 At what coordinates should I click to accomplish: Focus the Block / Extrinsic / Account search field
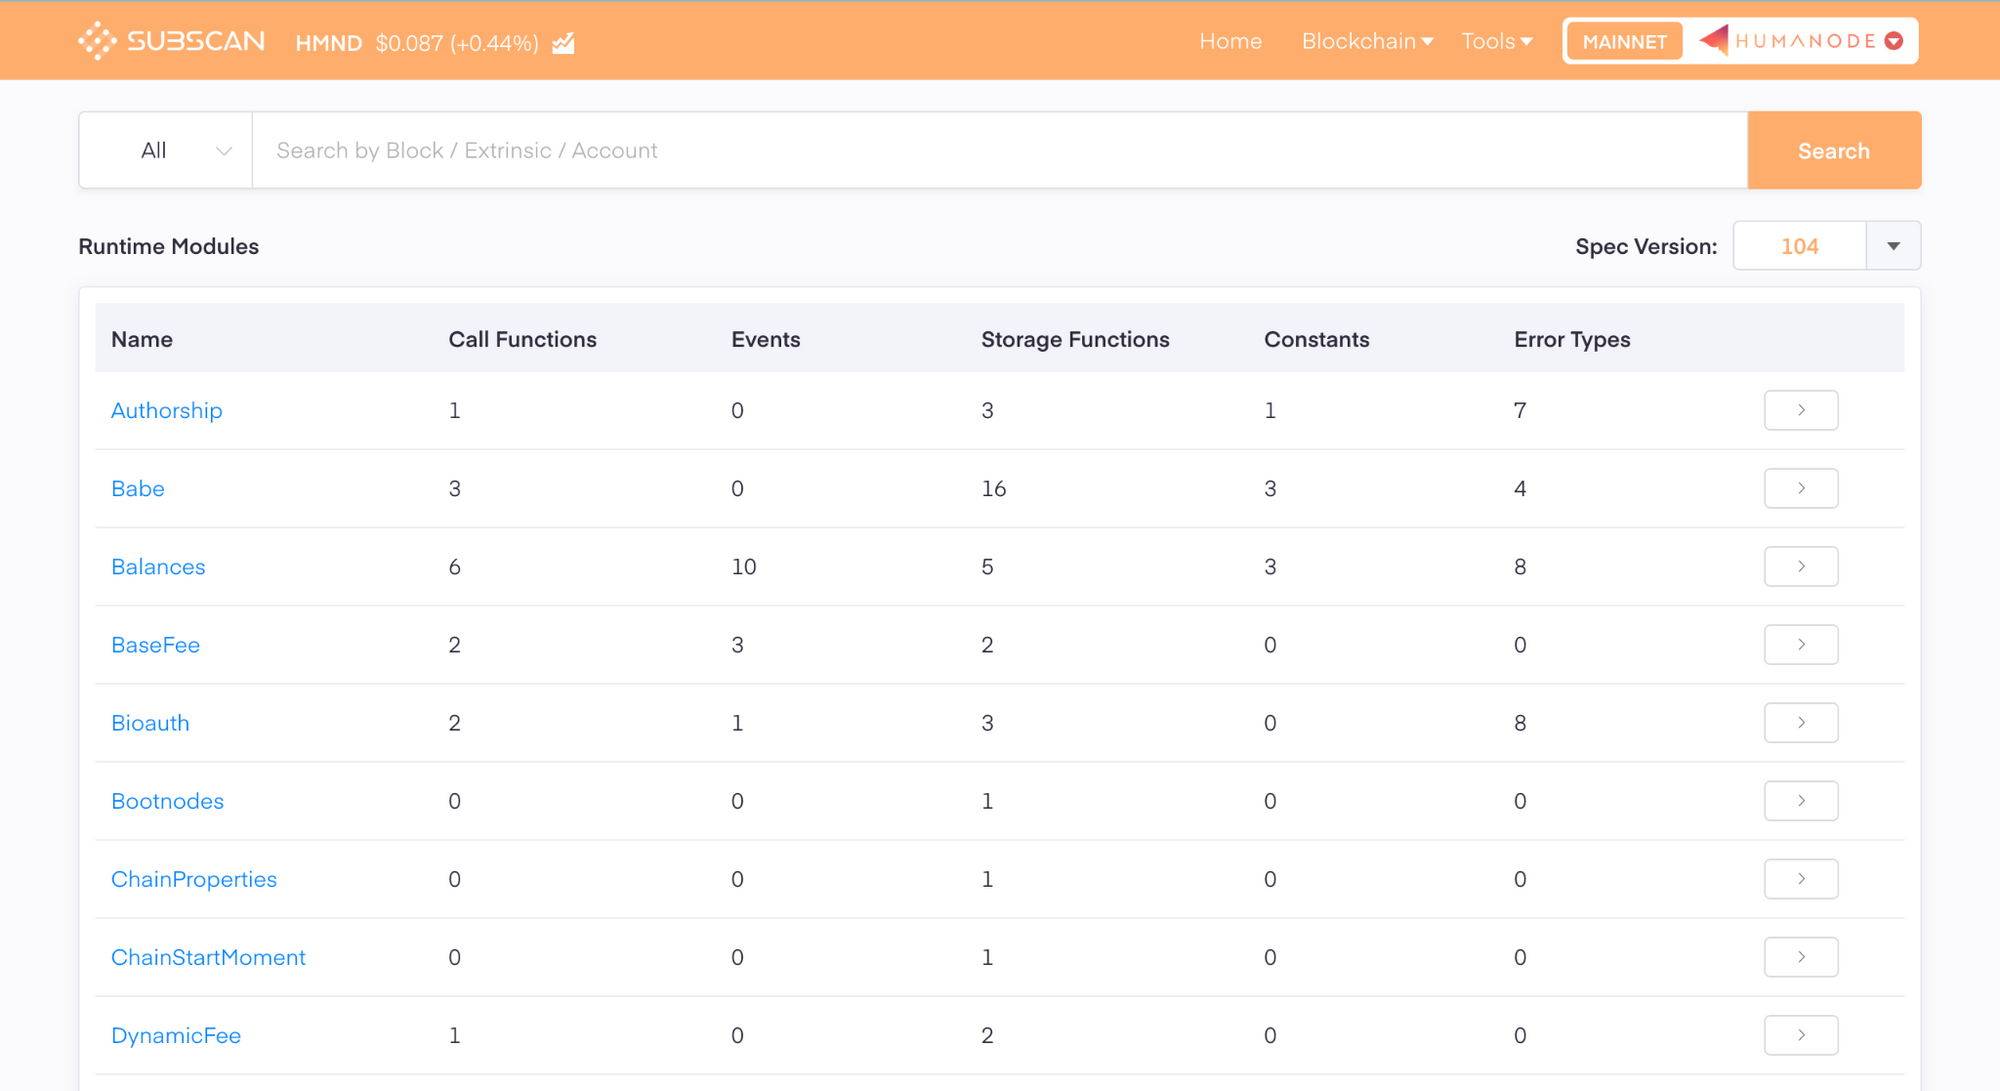[x=1000, y=150]
